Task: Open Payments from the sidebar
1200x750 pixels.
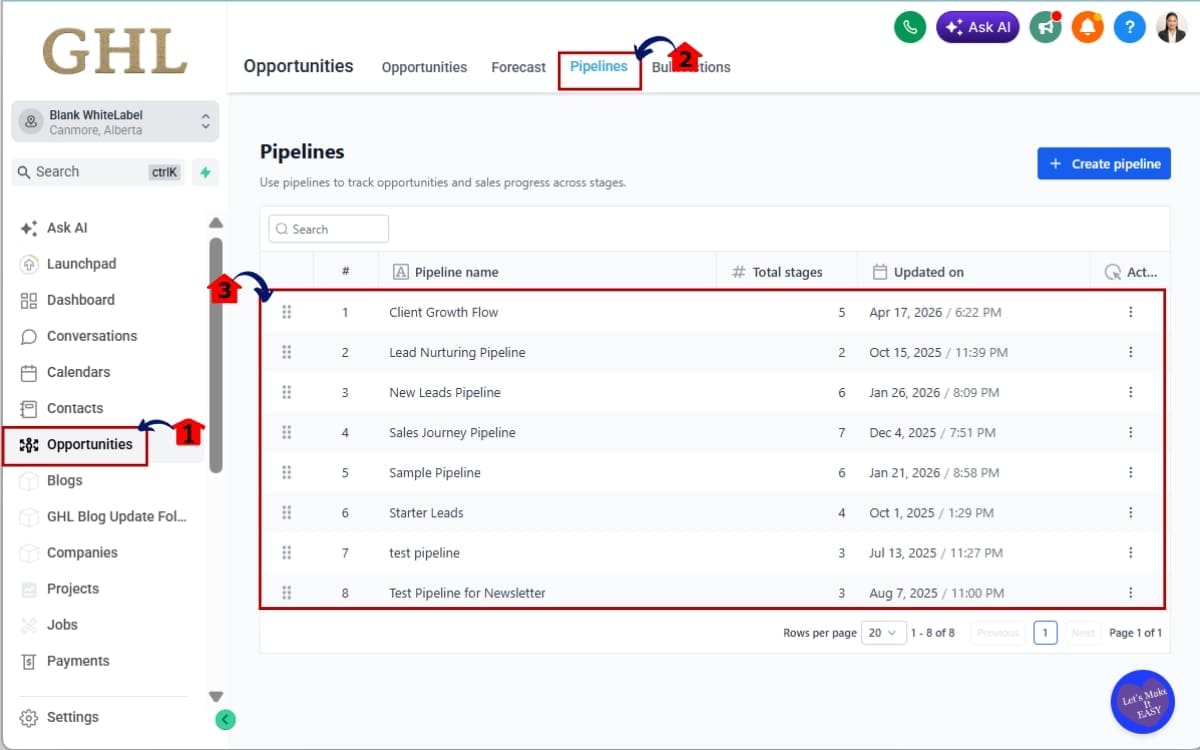Action: 78,660
